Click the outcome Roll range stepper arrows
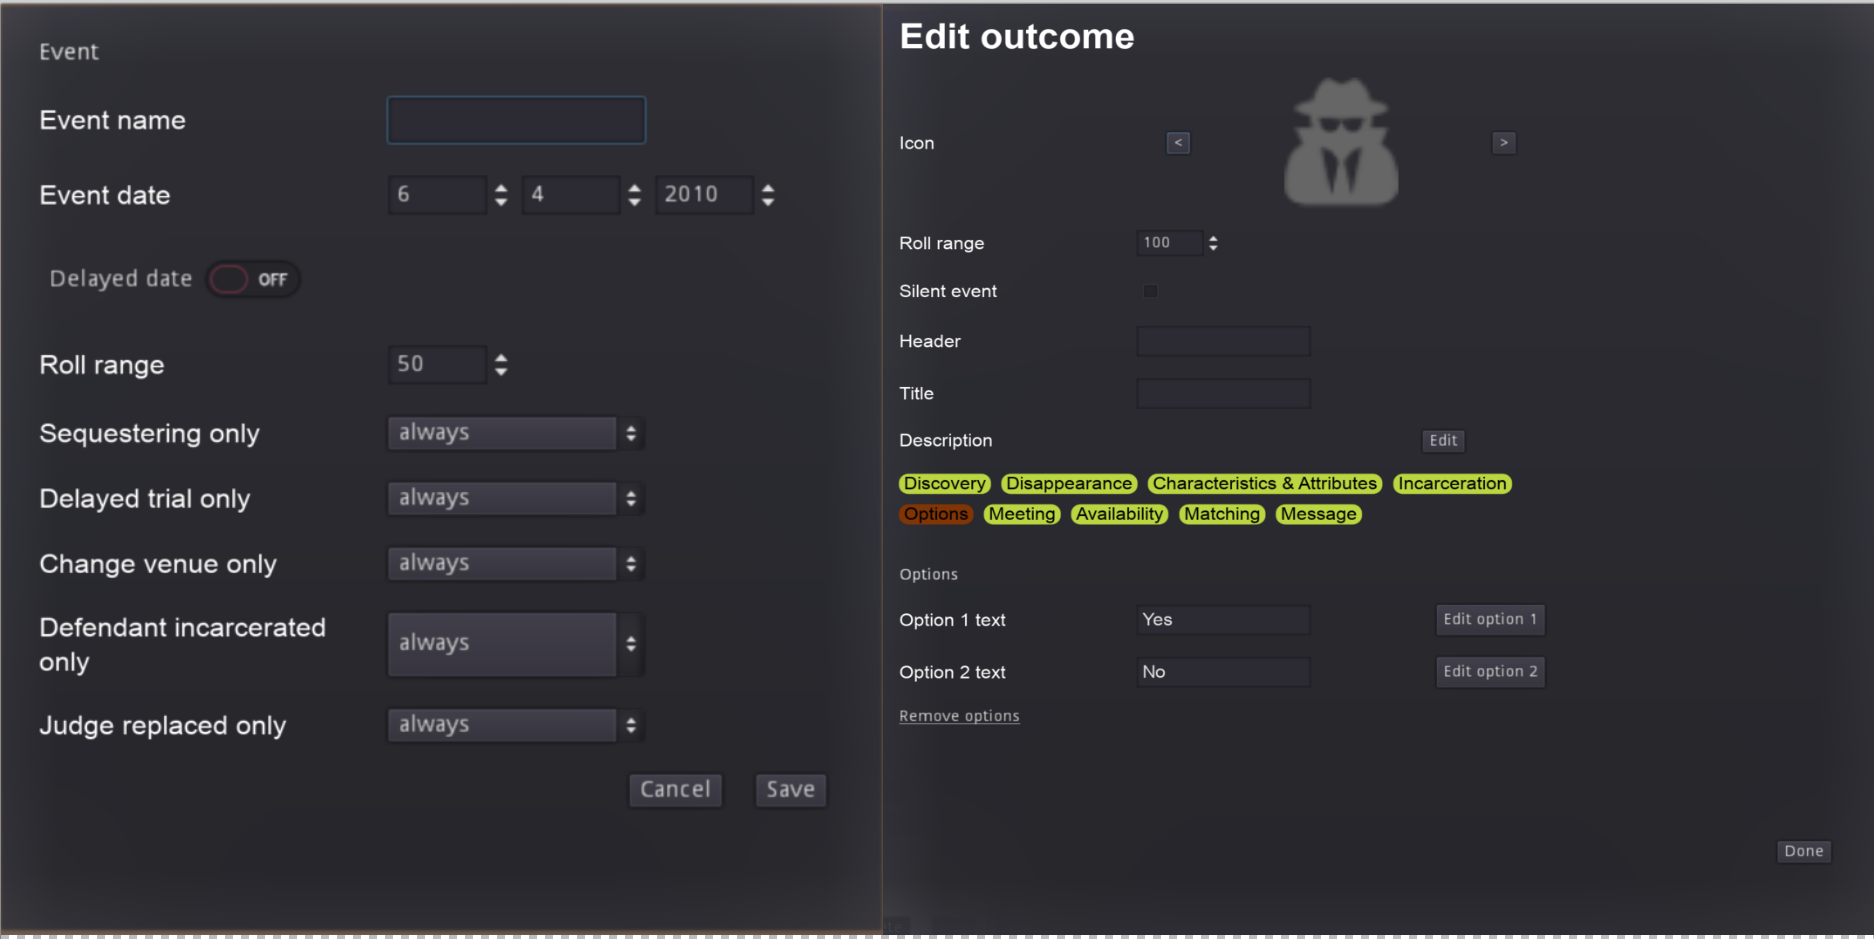 click(1213, 243)
